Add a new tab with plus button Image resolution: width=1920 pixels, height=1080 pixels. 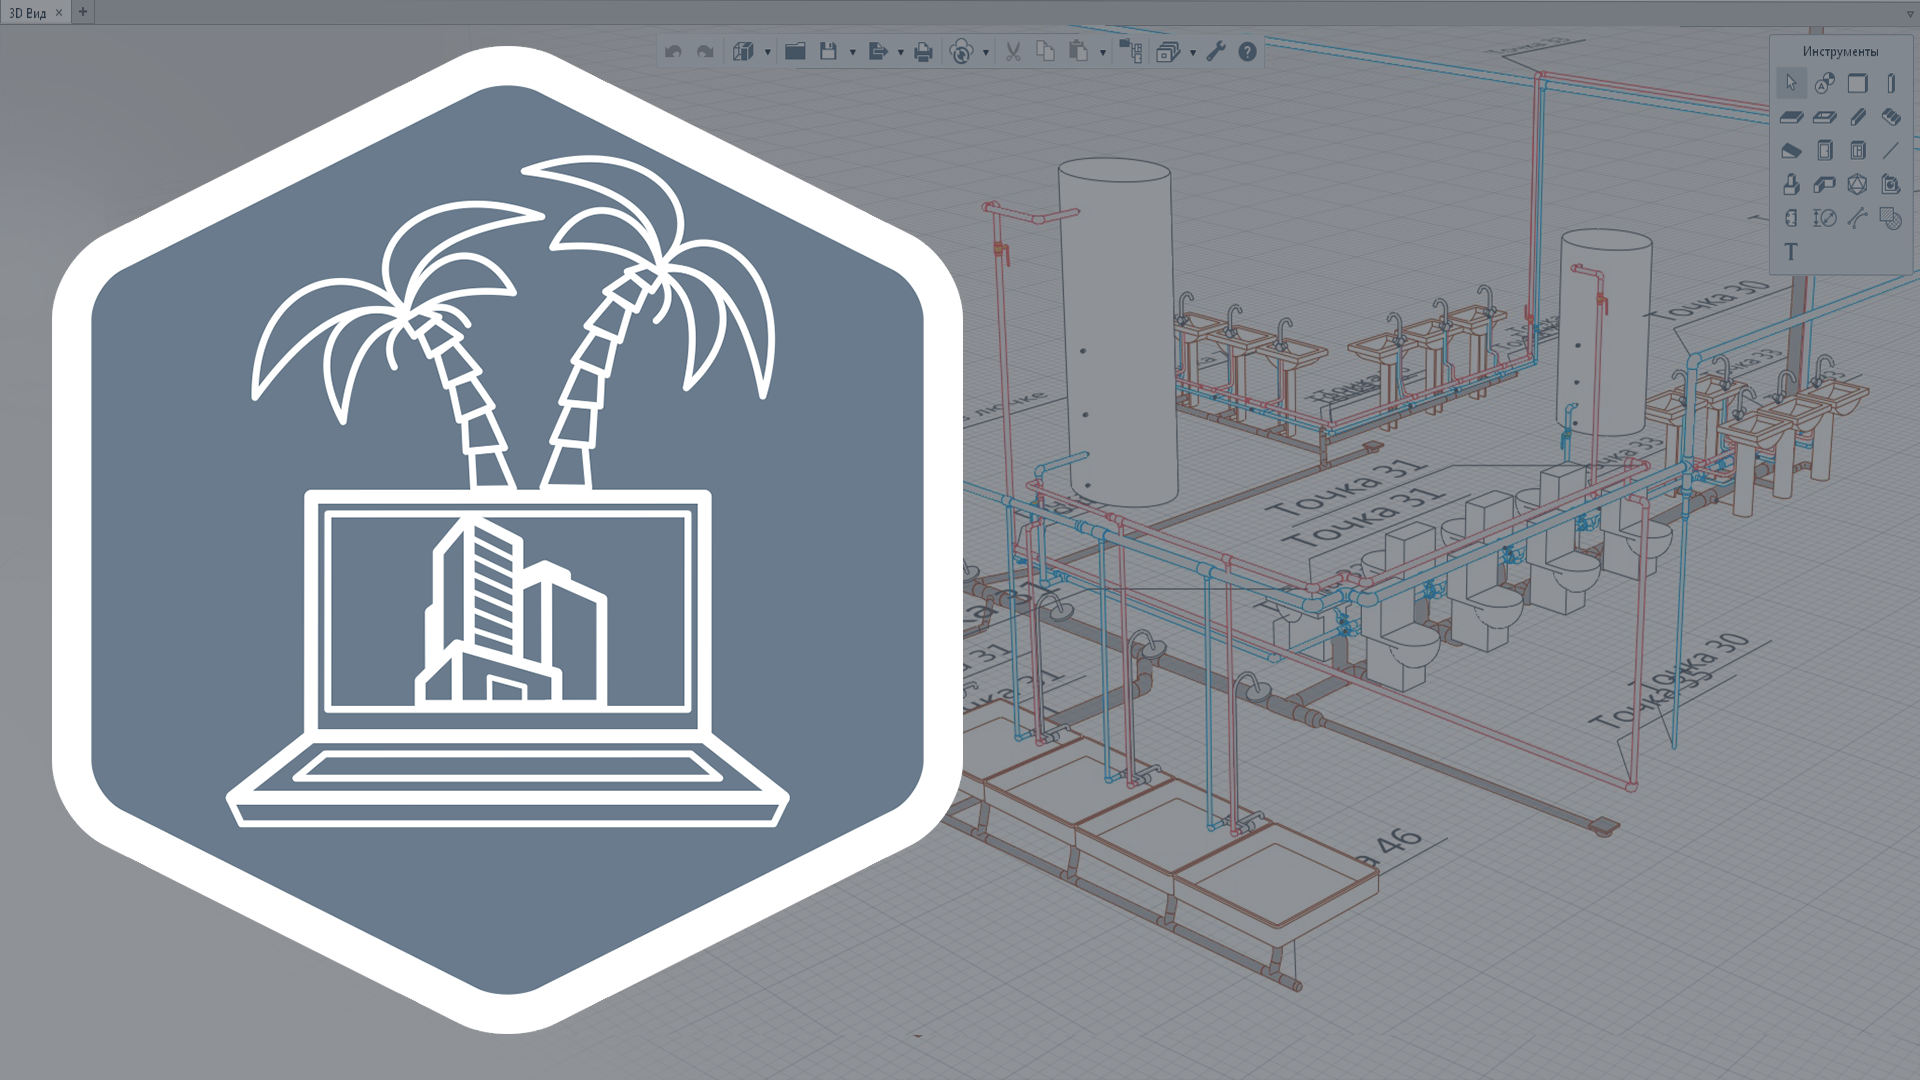point(83,12)
